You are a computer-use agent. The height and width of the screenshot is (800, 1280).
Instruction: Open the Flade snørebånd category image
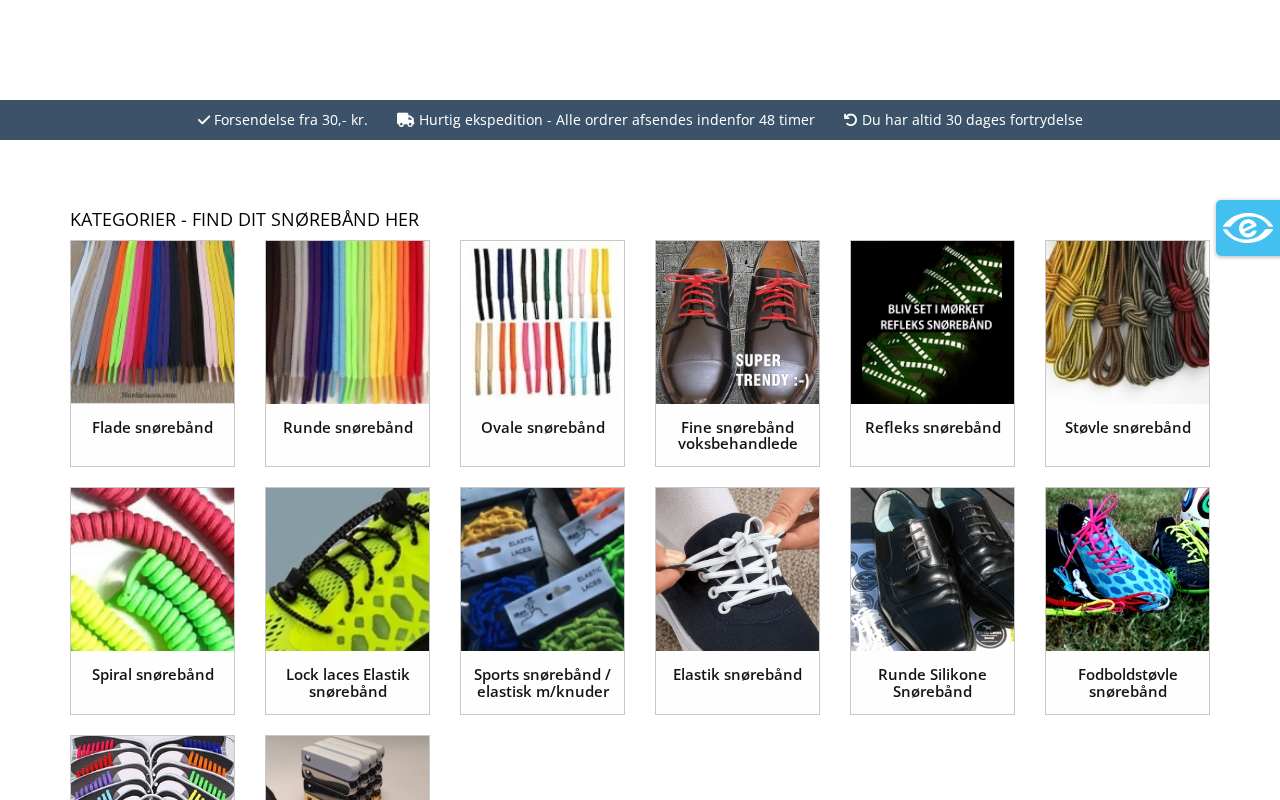(152, 322)
